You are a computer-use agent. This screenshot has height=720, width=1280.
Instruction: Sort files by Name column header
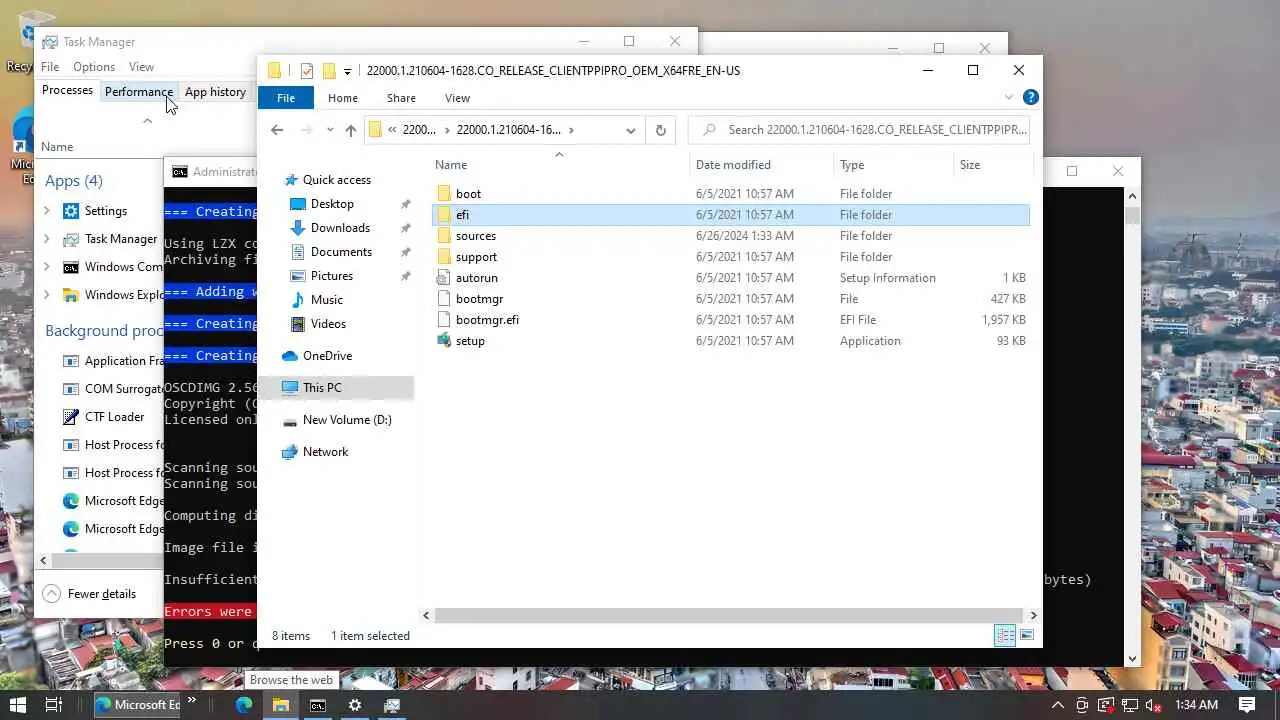pos(560,165)
